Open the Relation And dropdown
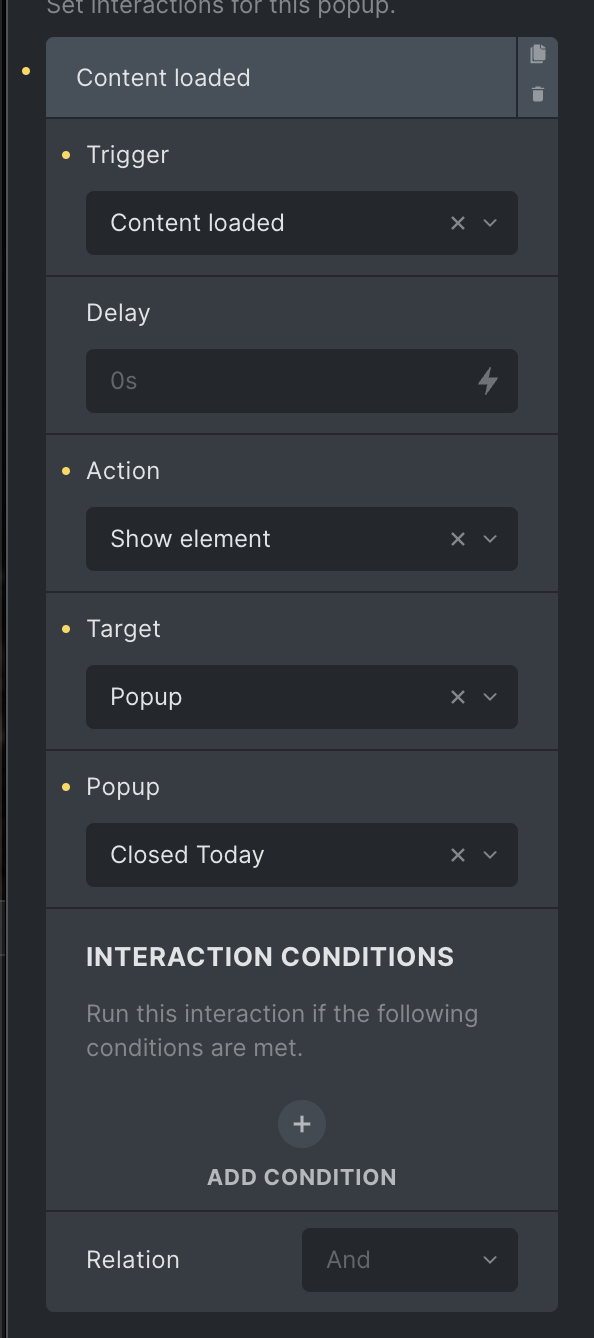This screenshot has width=594, height=1338. [x=410, y=1260]
